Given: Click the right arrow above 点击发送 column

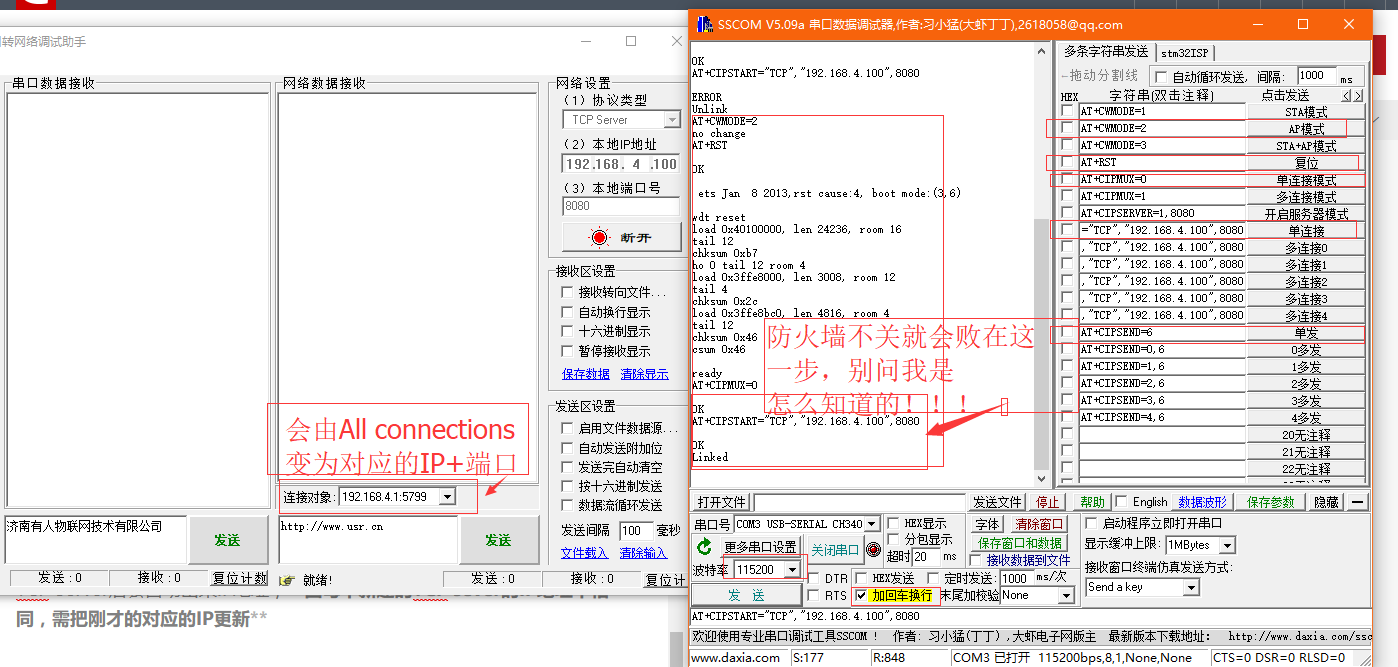Looking at the screenshot, I should pyautogui.click(x=1358, y=95).
